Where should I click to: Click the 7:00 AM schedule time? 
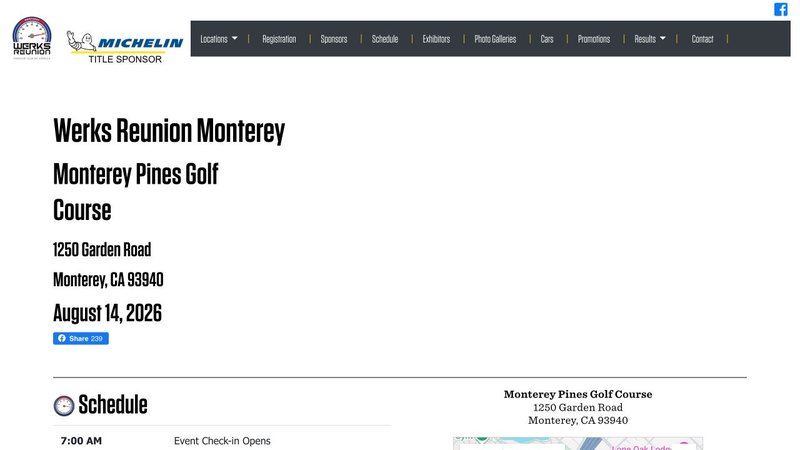[81, 441]
